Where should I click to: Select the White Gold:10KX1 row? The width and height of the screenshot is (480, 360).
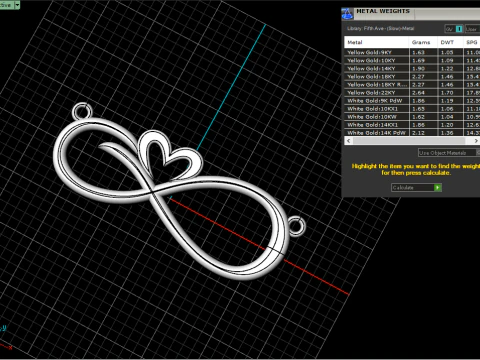click(412, 108)
